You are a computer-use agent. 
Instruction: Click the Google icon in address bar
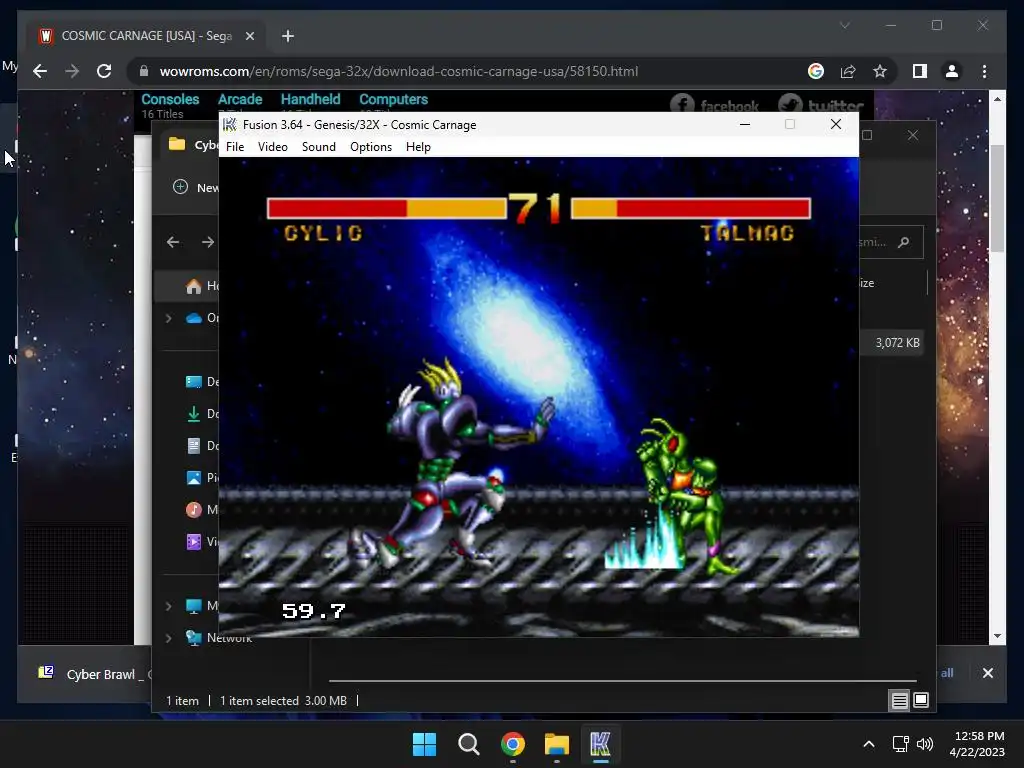816,71
